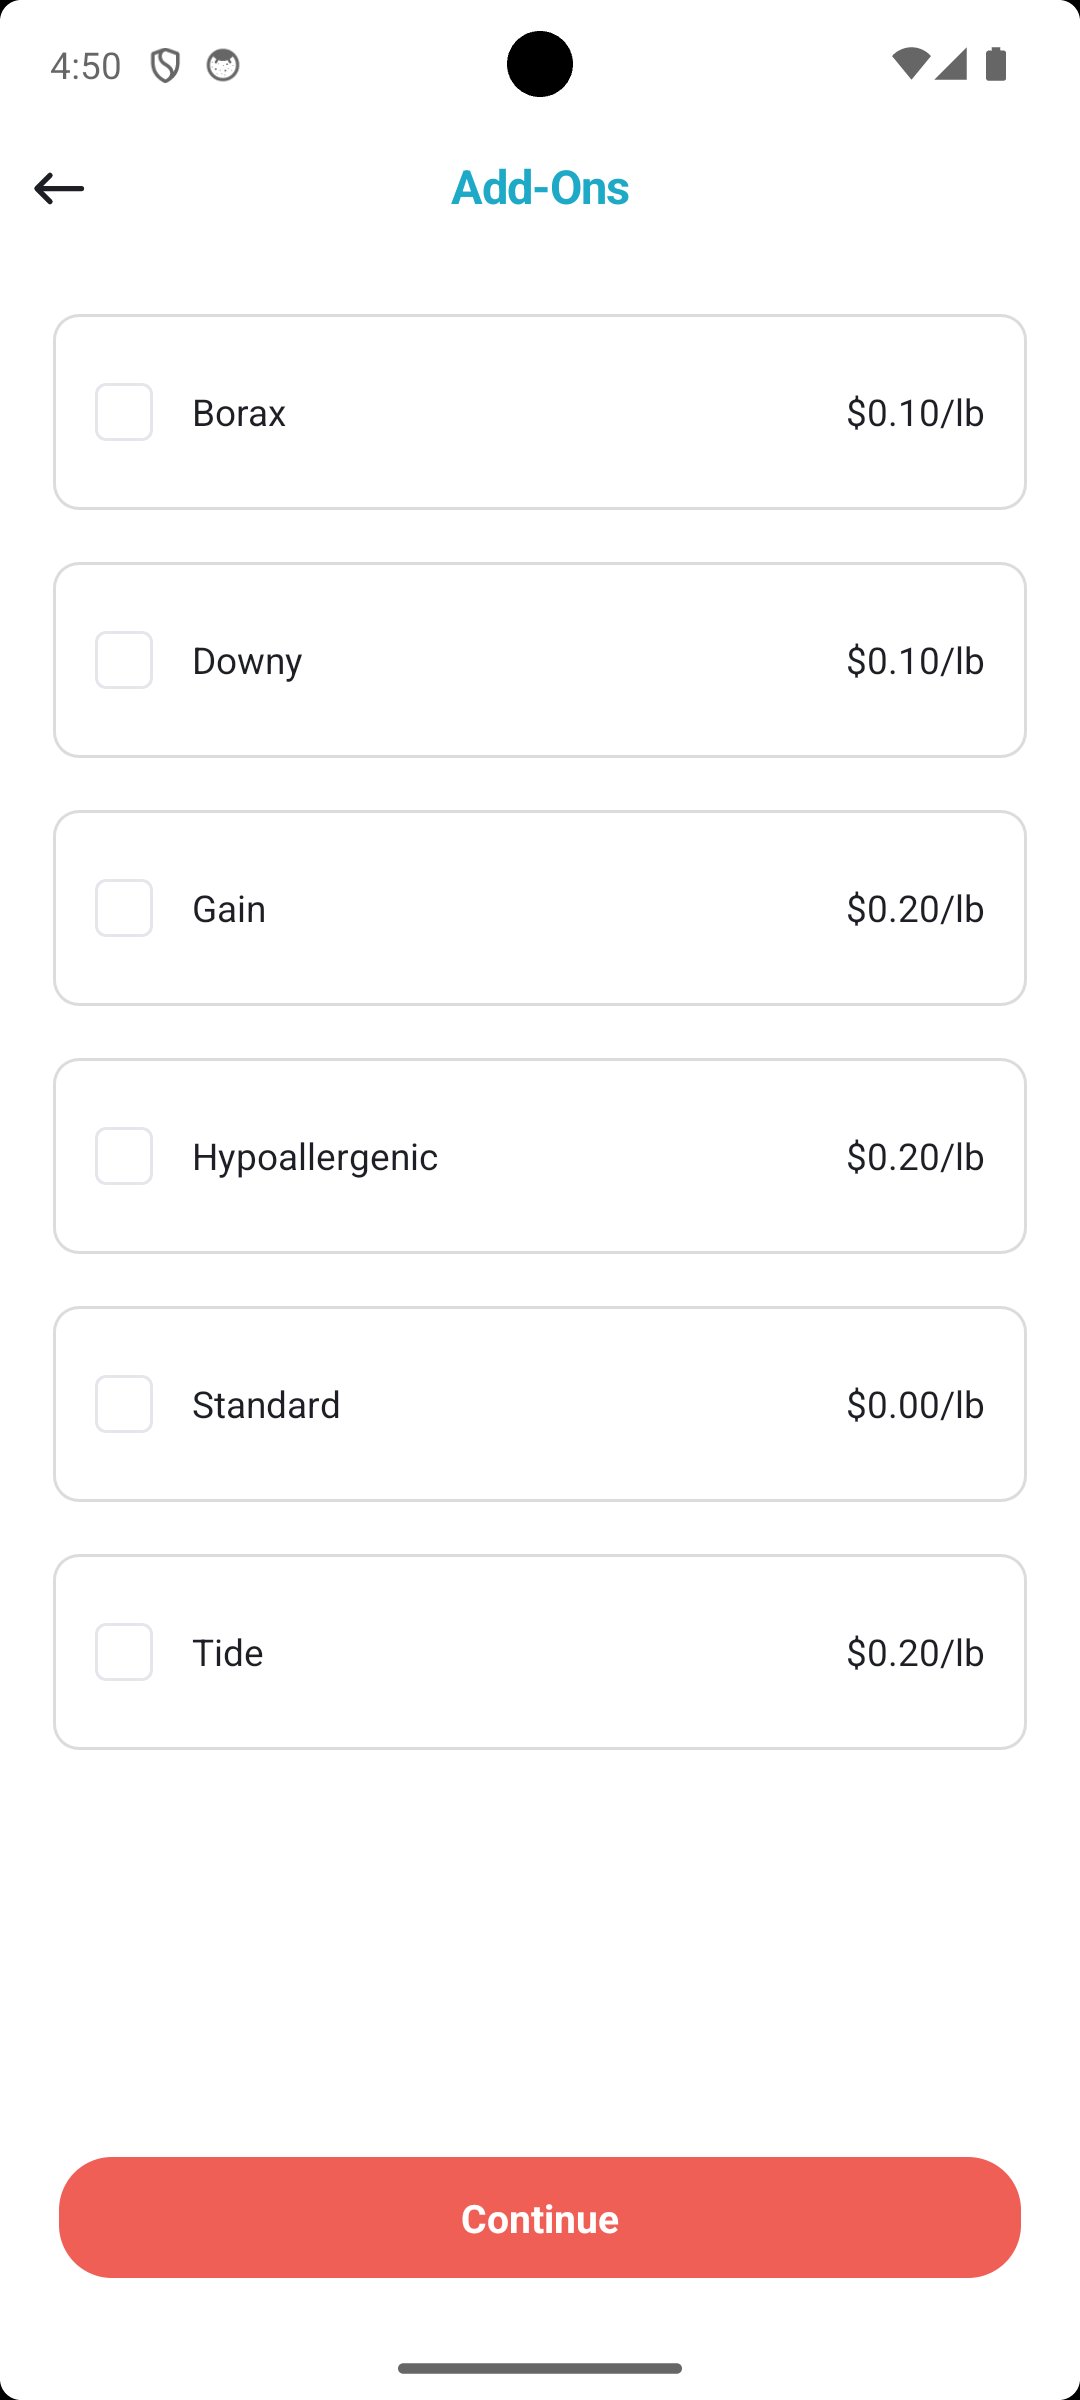Tap the 4:50 clock in status bar
Viewport: 1080px width, 2400px height.
[x=86, y=66]
